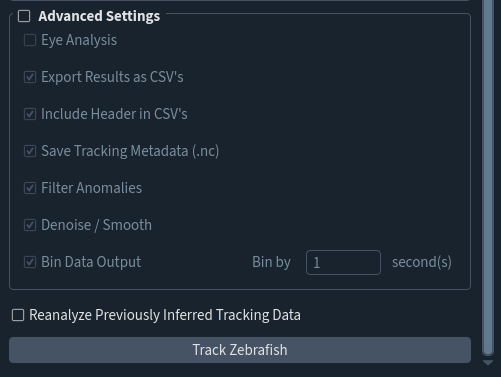
Task: Click the Advanced Settings group title text
Action: (x=99, y=16)
